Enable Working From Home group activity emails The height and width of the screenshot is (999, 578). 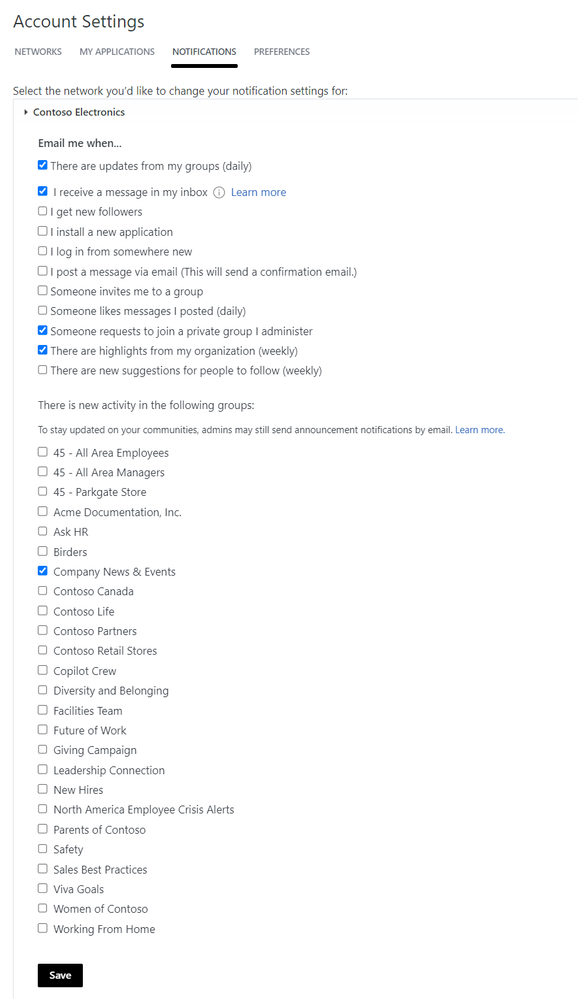pyautogui.click(x=42, y=928)
